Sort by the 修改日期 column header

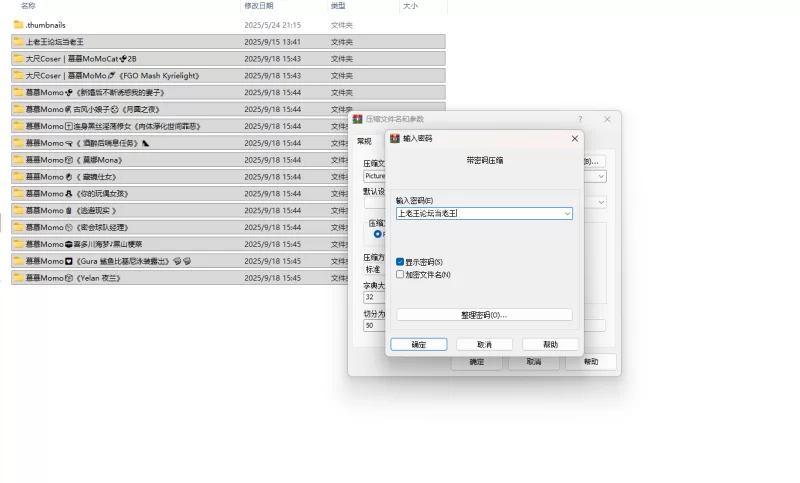[x=259, y=6]
